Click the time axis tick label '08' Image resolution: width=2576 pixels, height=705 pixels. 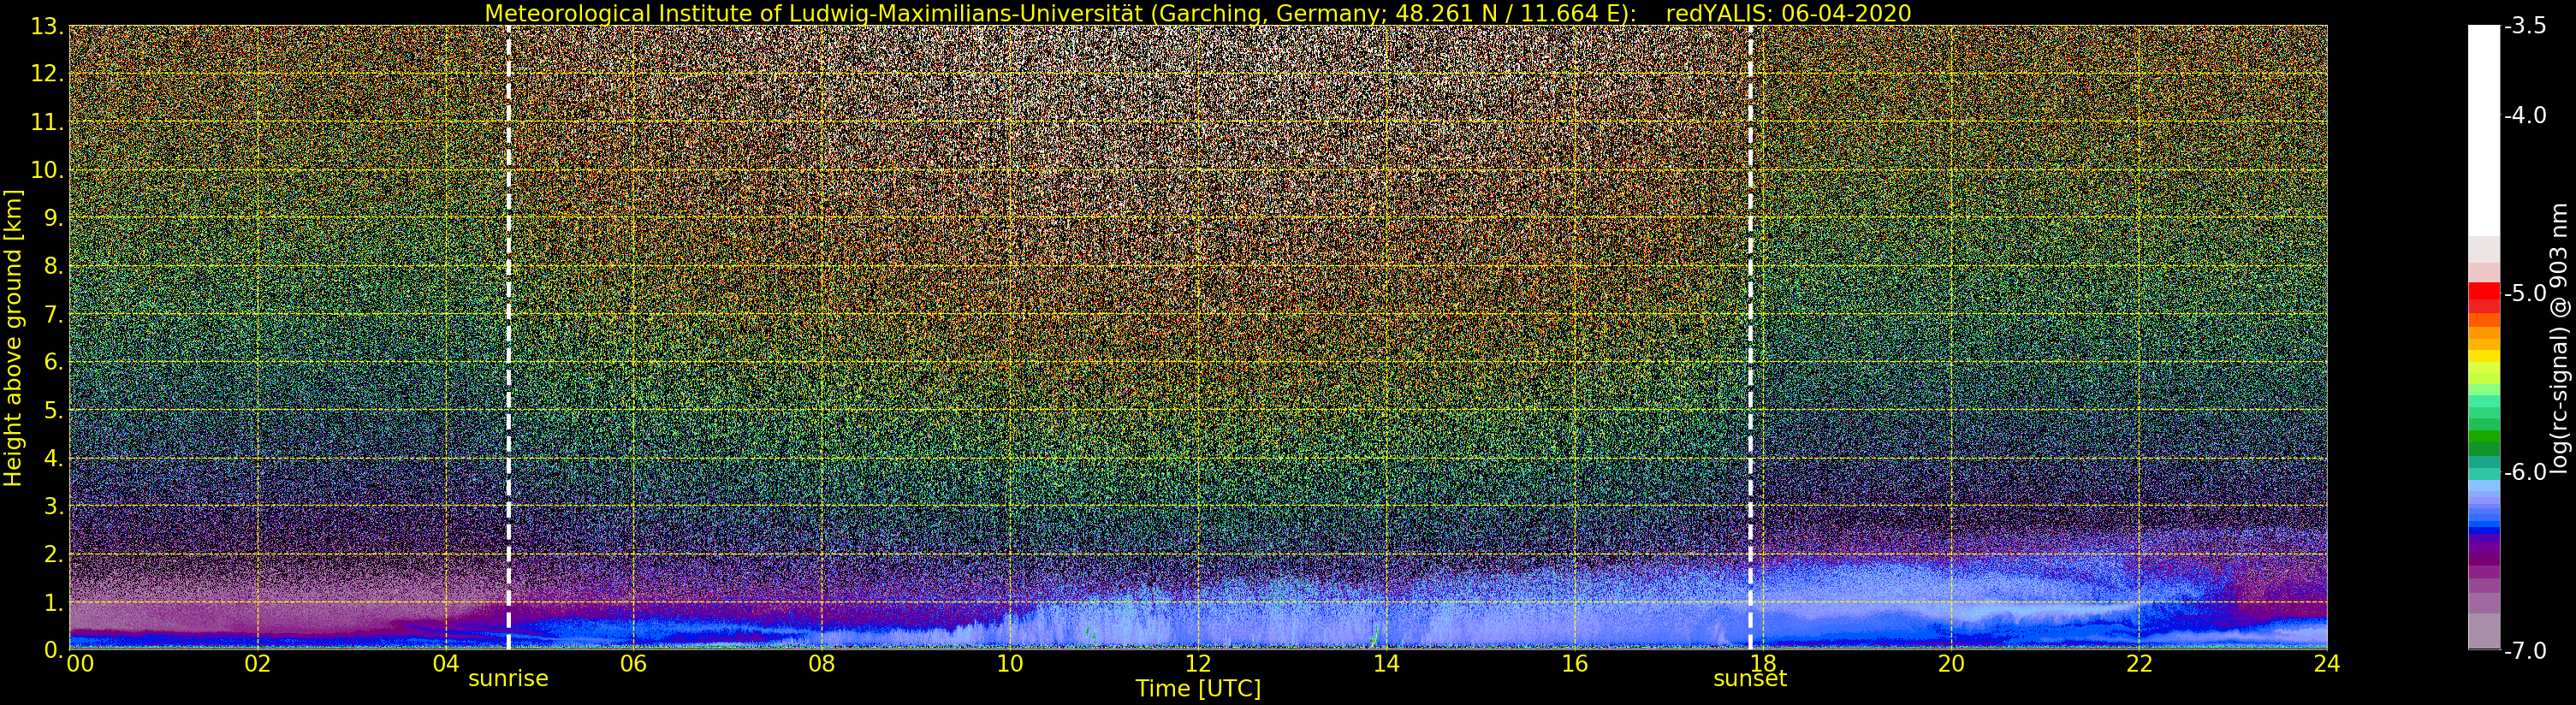click(x=822, y=664)
